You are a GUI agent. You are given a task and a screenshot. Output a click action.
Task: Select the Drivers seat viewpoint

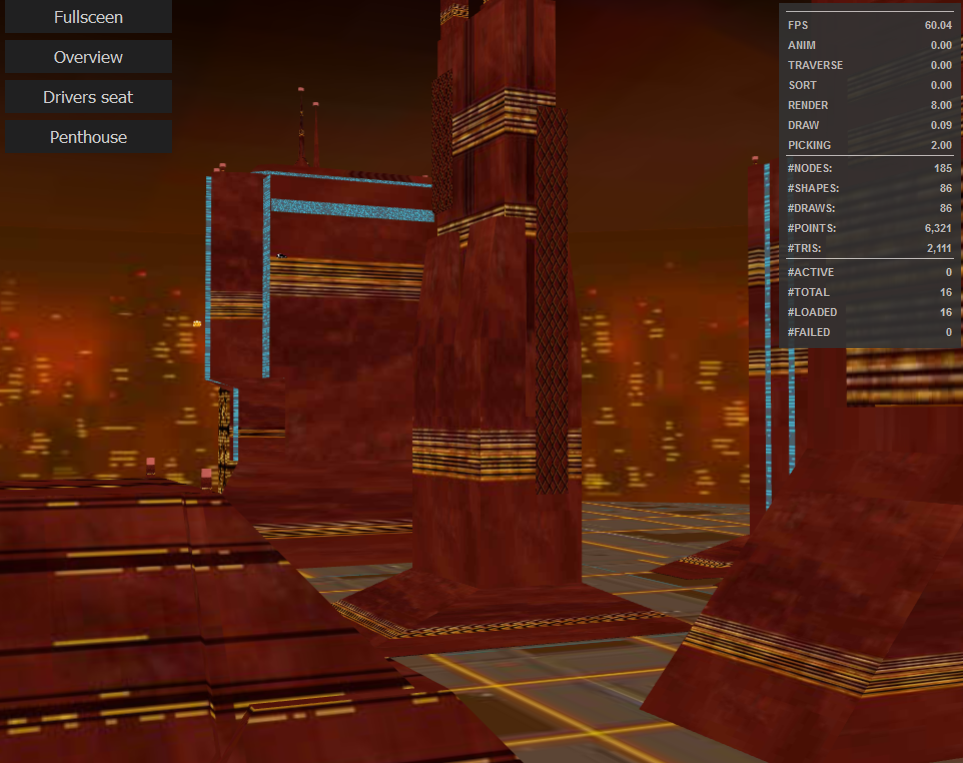coord(88,96)
